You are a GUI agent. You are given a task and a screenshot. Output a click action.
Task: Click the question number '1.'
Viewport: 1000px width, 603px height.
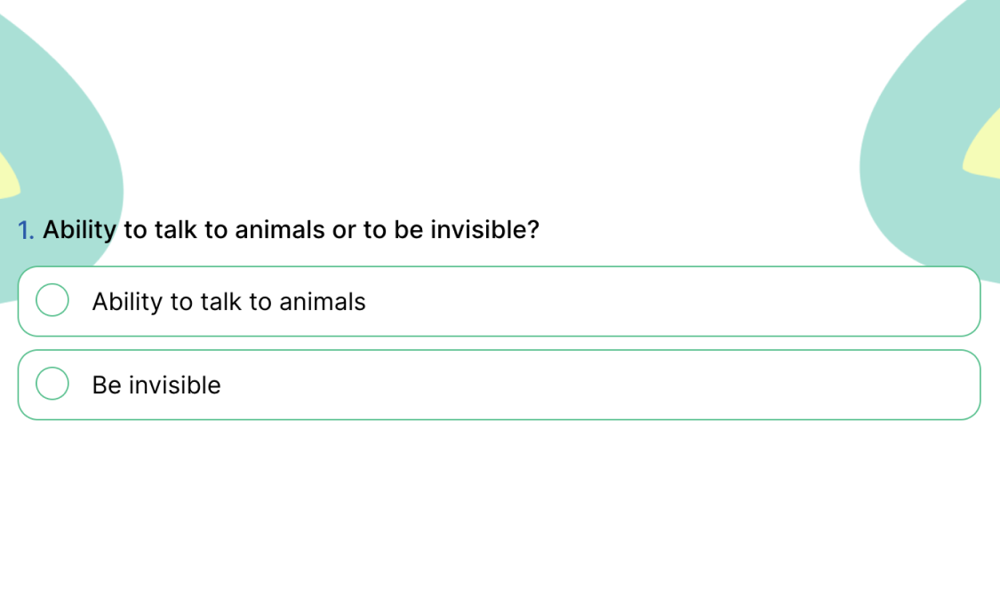(26, 230)
